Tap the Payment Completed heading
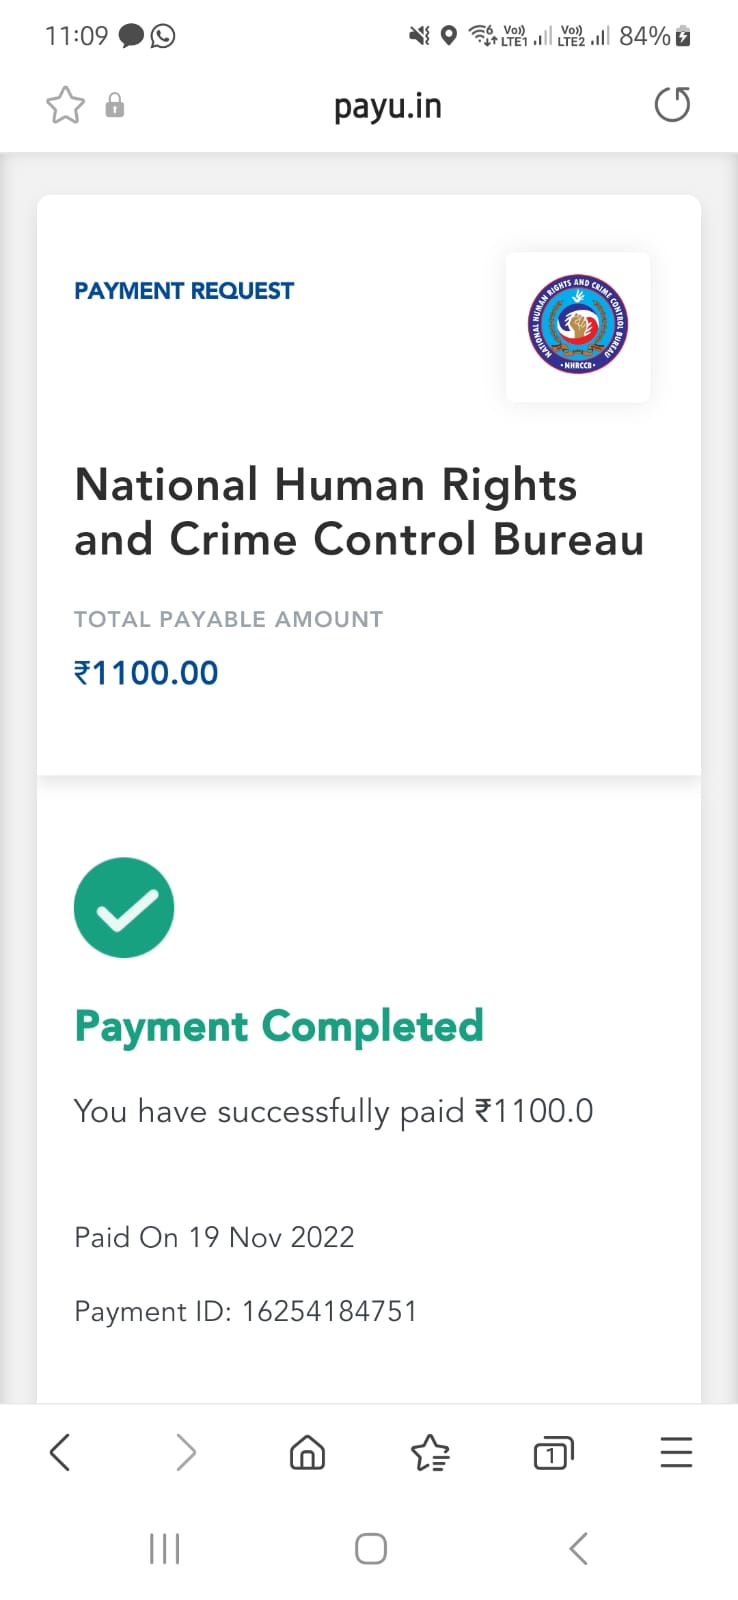The width and height of the screenshot is (738, 1600). coord(279,1027)
